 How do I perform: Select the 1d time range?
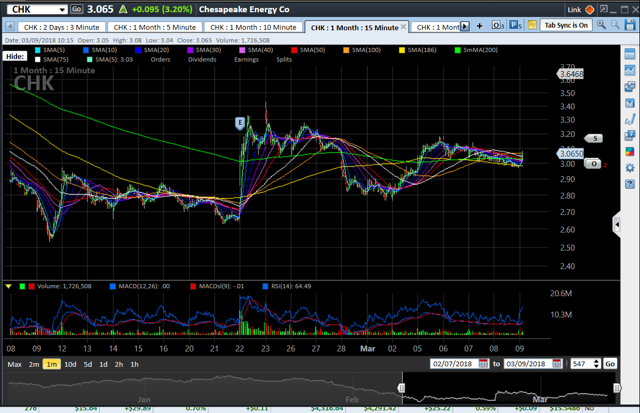tap(103, 364)
